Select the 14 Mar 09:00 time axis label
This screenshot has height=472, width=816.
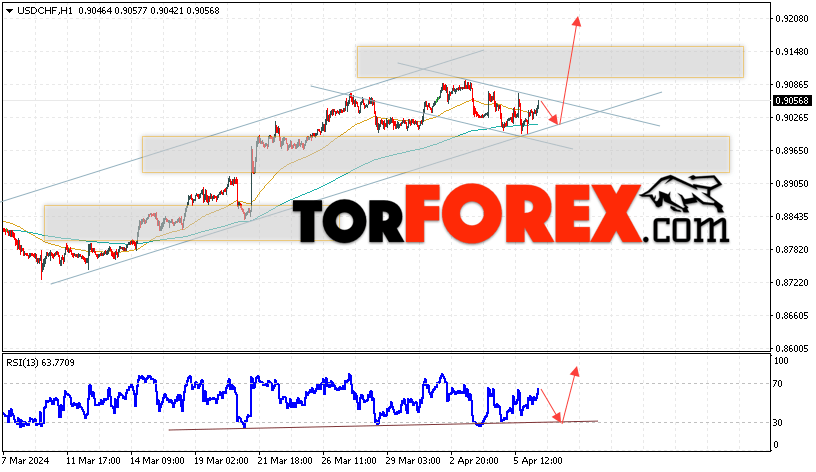157,461
